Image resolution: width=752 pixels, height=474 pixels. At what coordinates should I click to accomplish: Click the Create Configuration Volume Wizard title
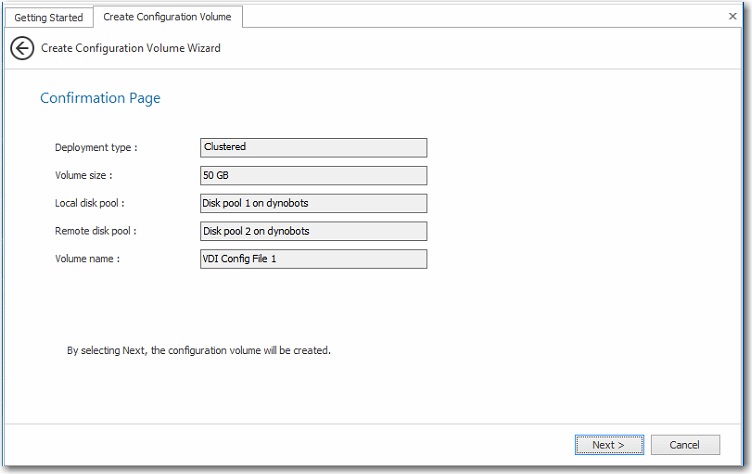tap(131, 48)
